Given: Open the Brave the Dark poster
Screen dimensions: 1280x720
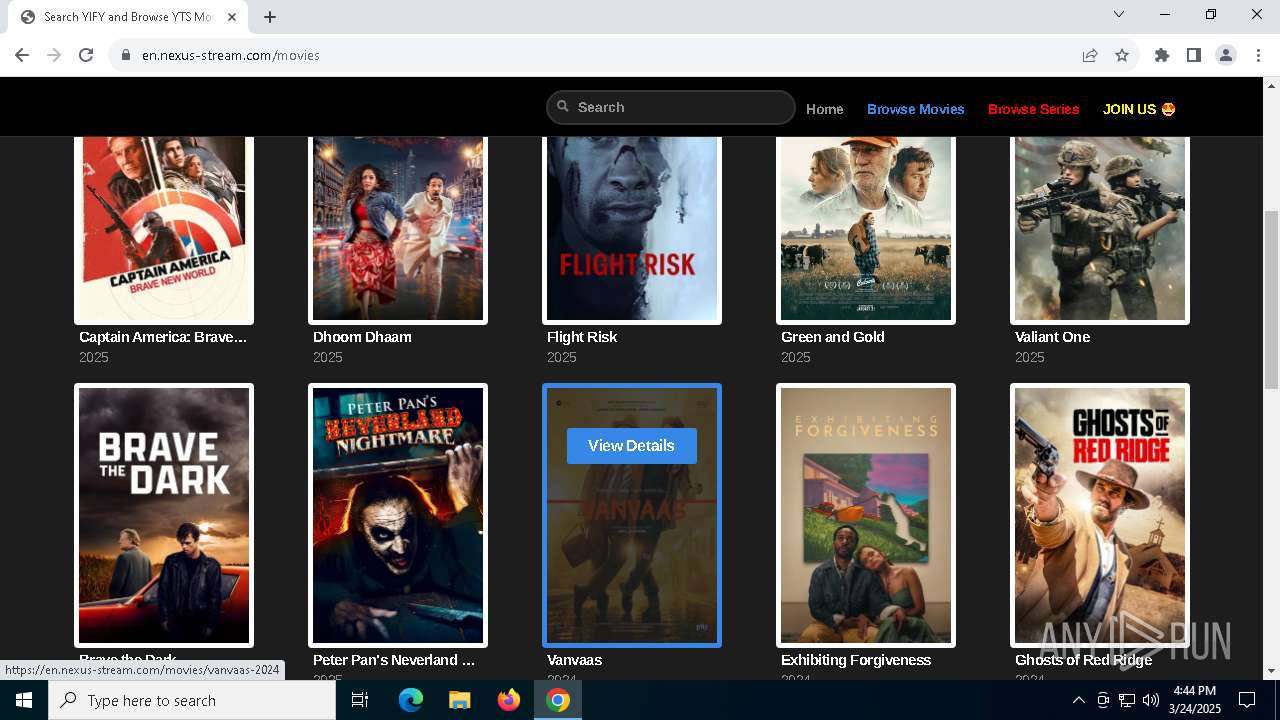Looking at the screenshot, I should (x=164, y=515).
